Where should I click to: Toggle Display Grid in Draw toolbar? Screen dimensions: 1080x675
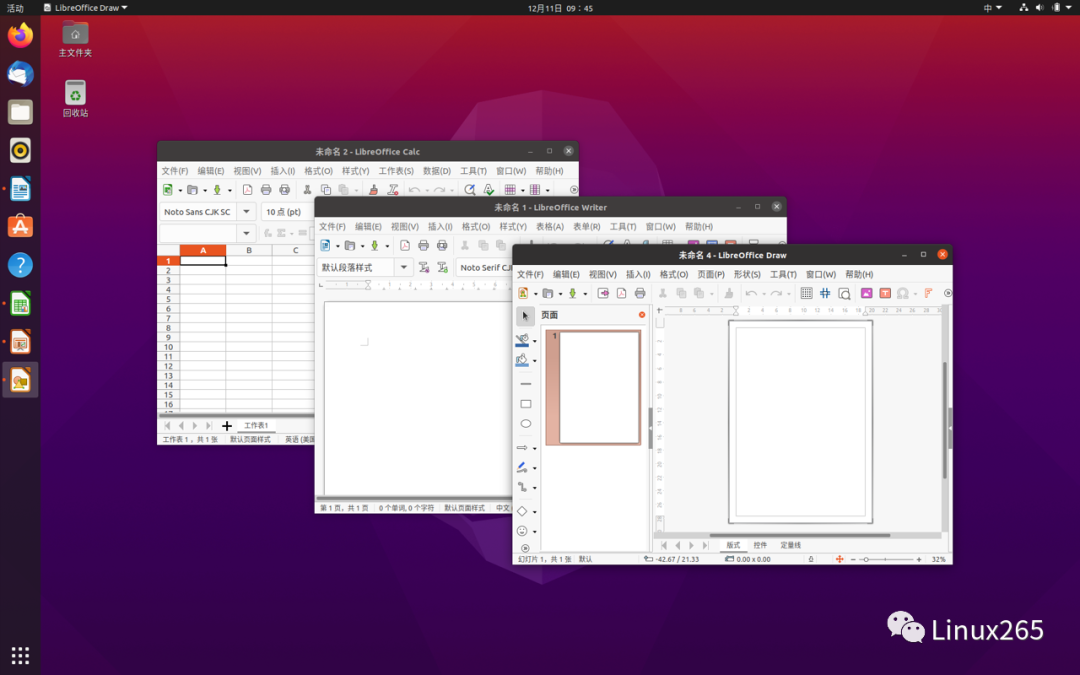point(807,293)
